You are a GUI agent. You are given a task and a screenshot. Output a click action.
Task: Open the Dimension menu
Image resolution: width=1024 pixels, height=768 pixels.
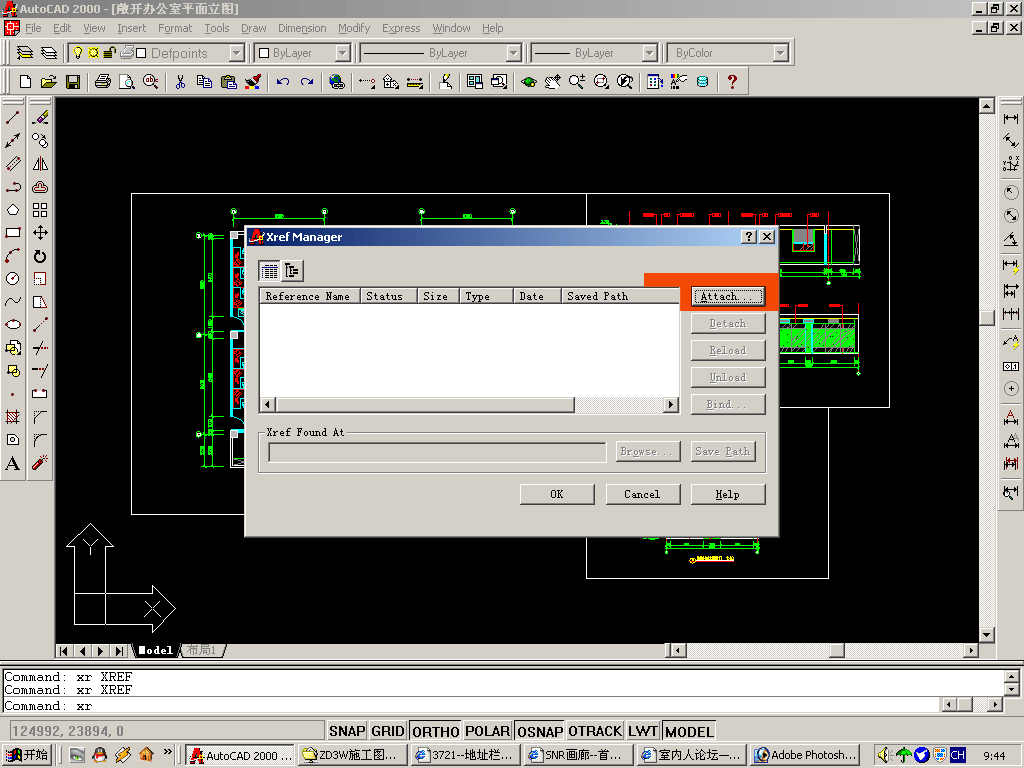(x=302, y=28)
